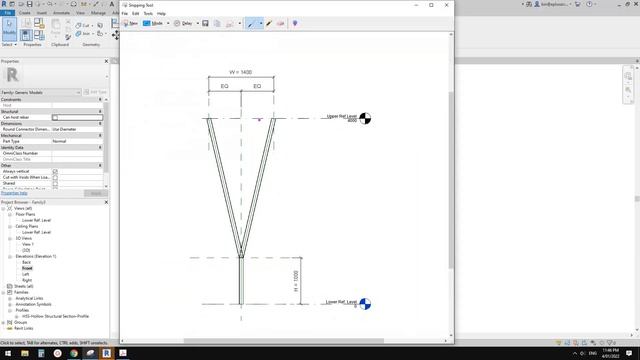Screen dimensions: 640x360
Task: Click Revit application logo icon
Action: 4,4
